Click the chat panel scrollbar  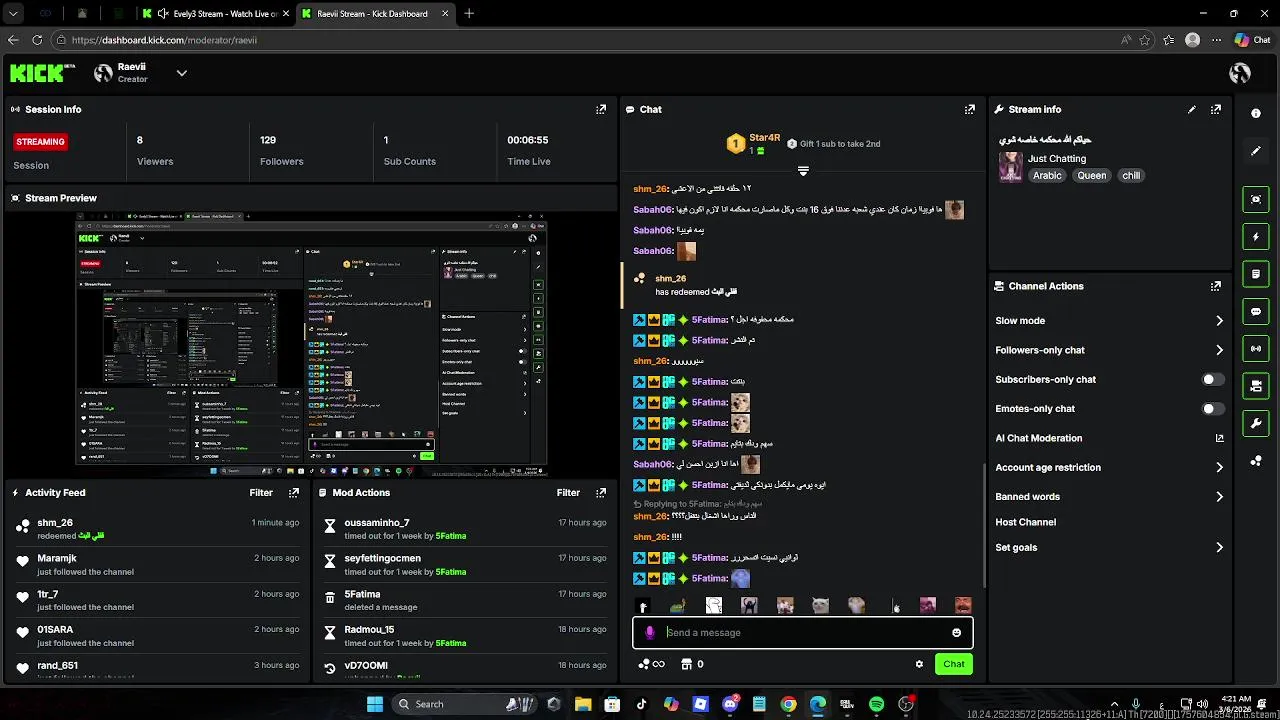(985, 524)
